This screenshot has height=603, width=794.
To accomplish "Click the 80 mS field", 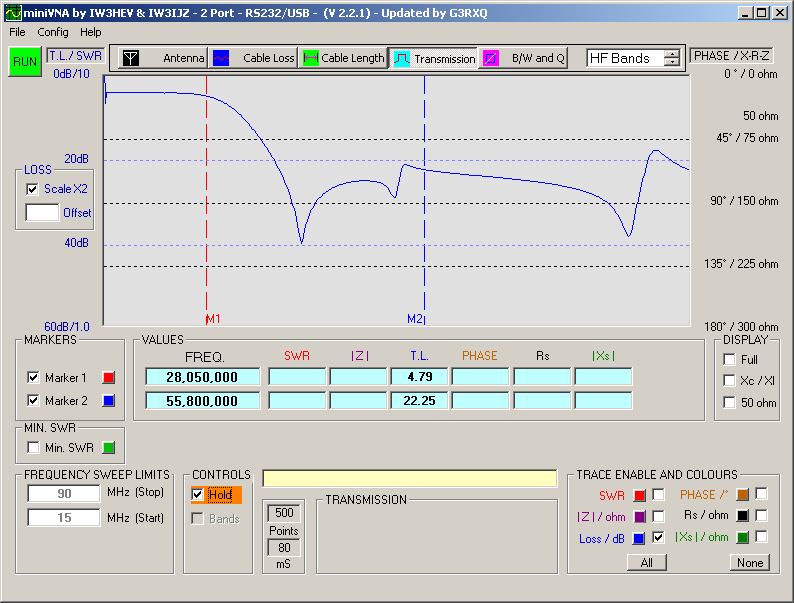I will pyautogui.click(x=284, y=547).
